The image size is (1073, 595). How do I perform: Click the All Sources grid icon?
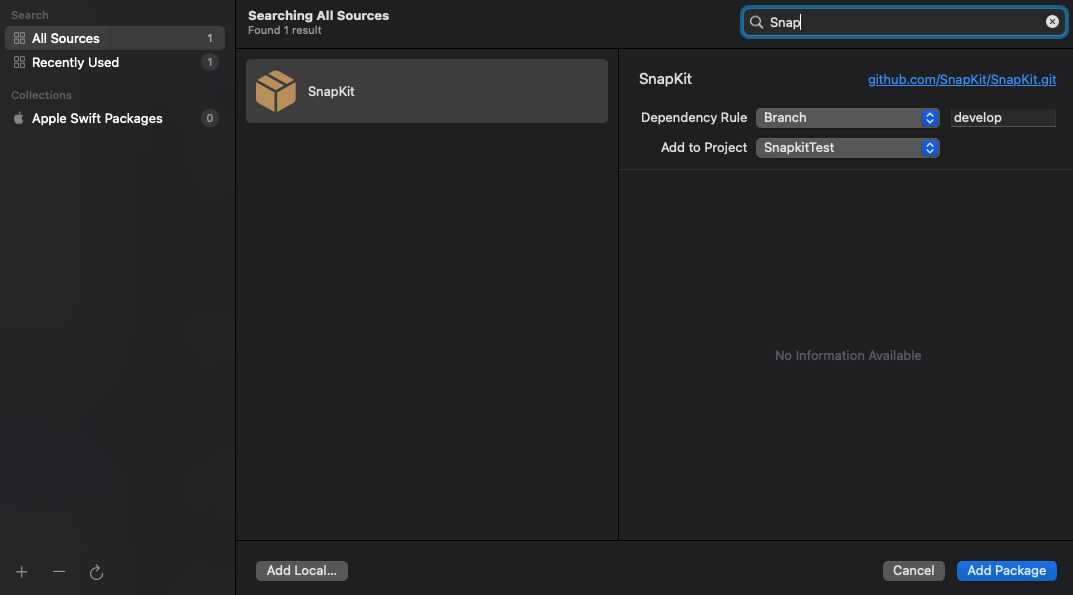[x=19, y=38]
